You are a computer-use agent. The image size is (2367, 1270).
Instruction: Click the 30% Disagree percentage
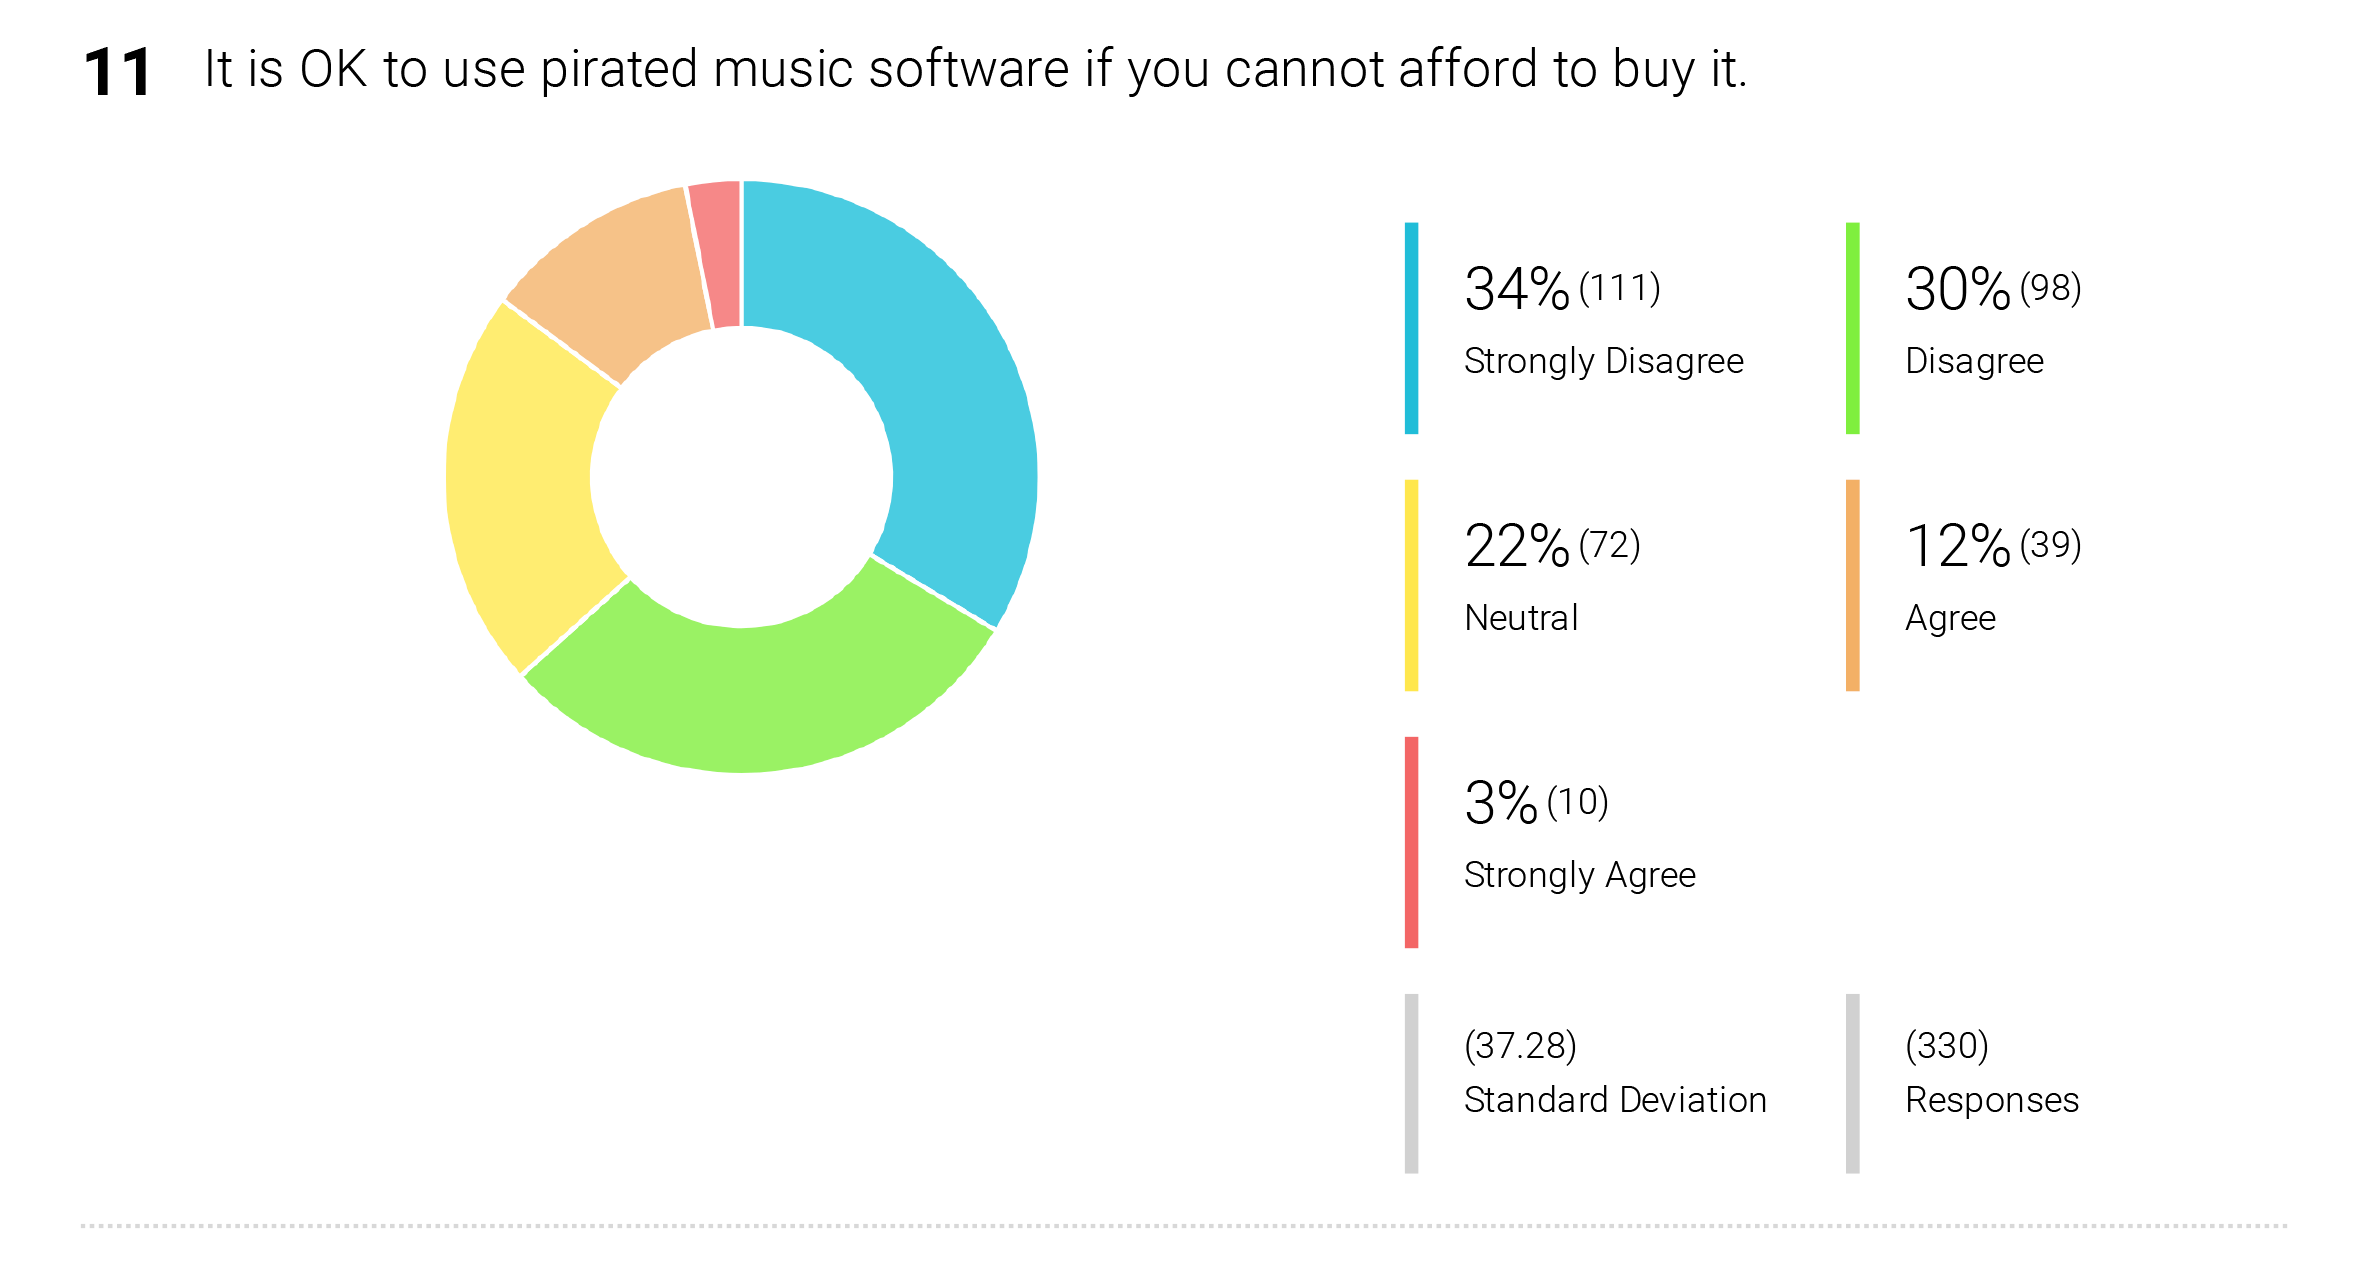[1958, 289]
